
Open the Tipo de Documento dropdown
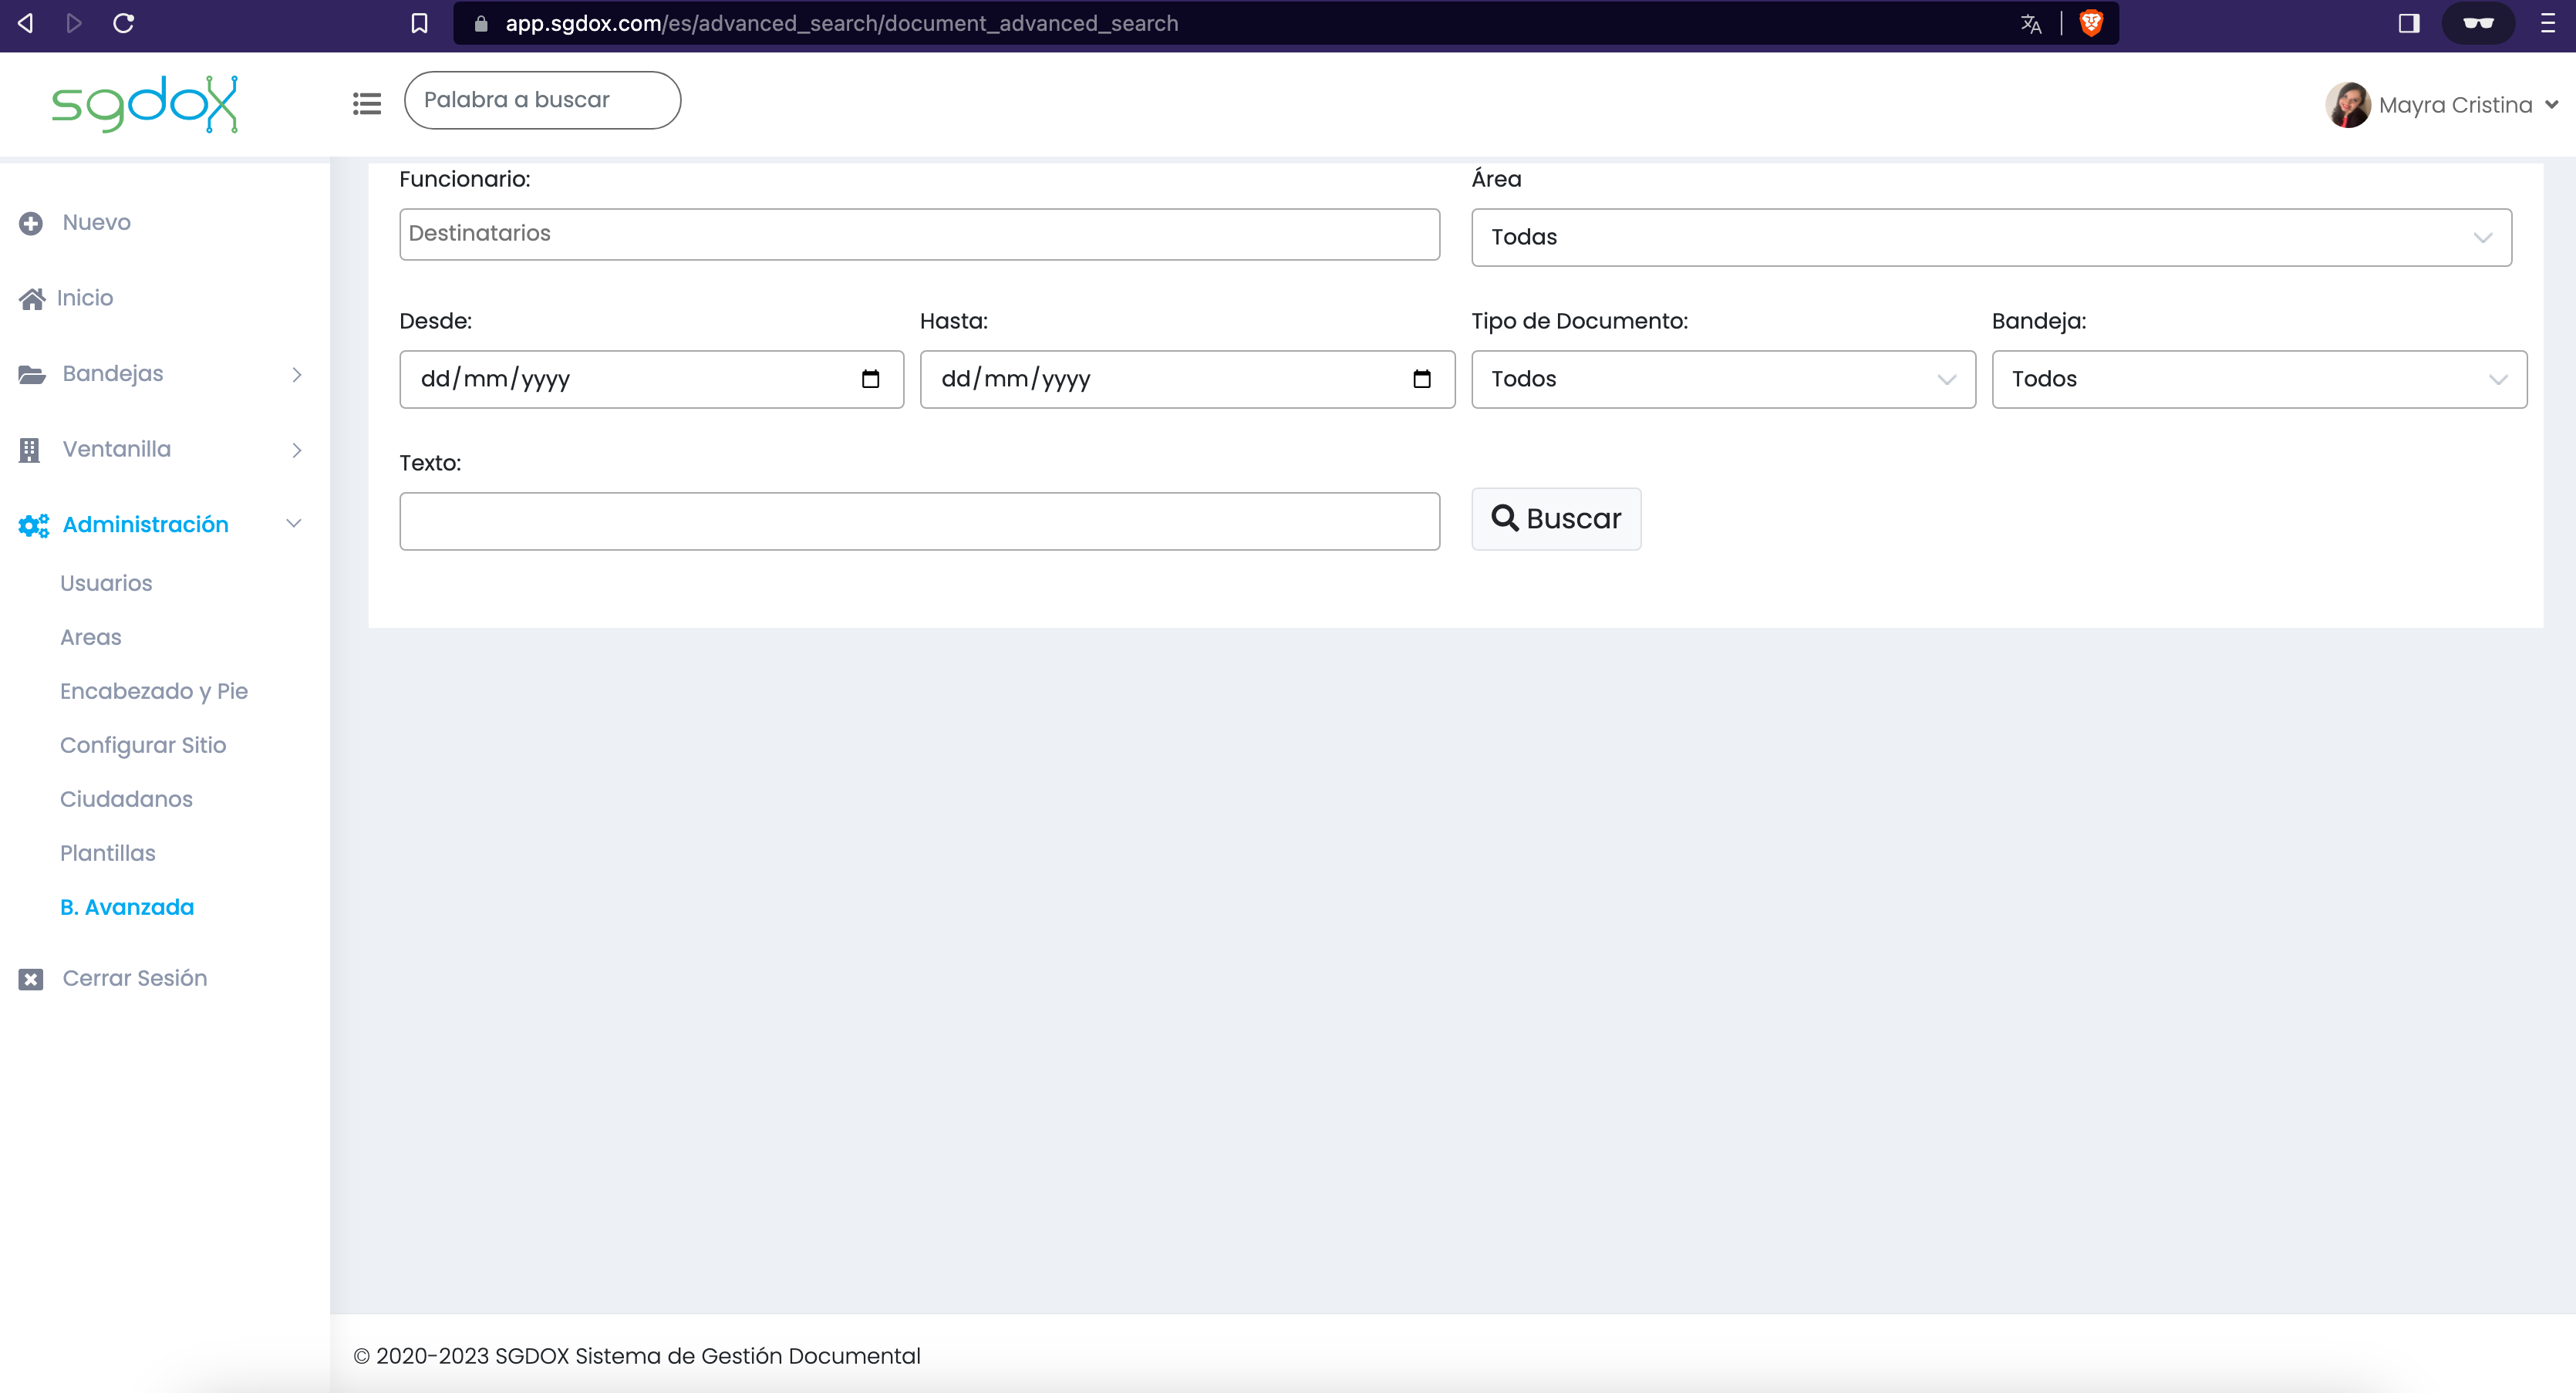click(1723, 379)
